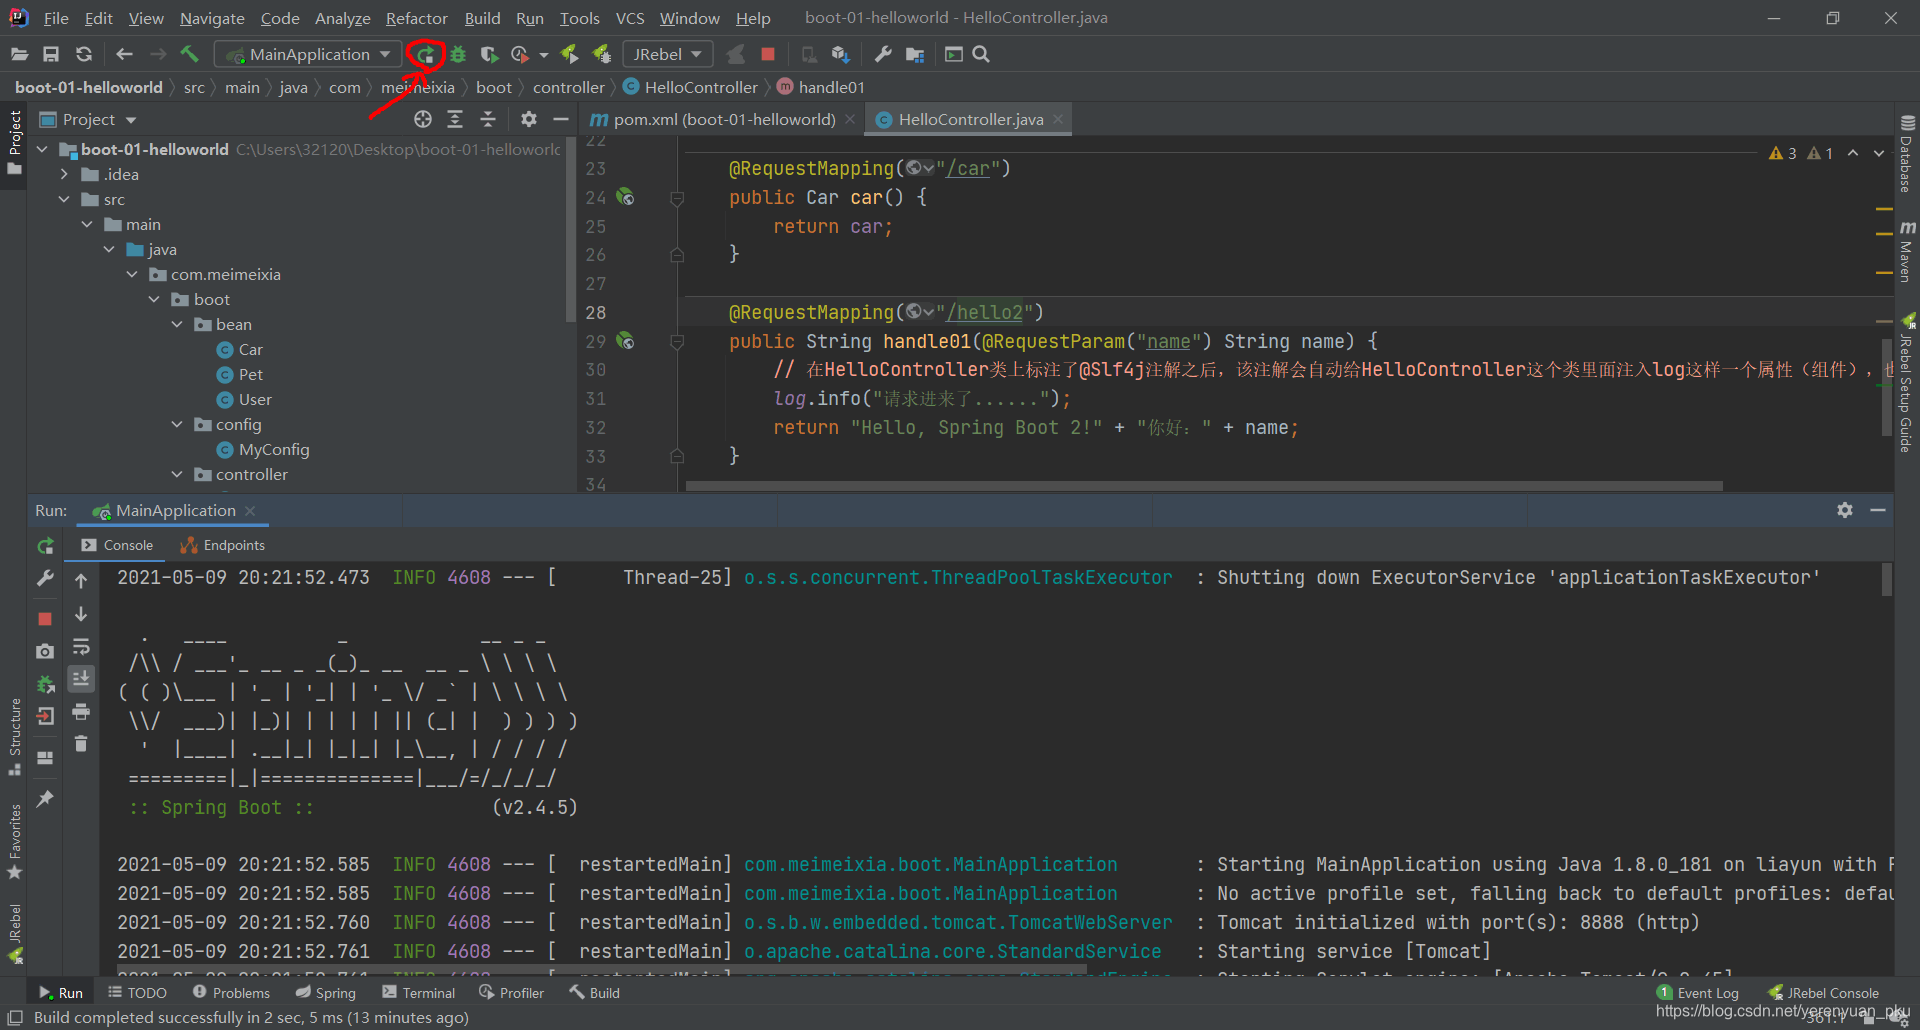Switch to pom.xml editor tab
Viewport: 1920px width, 1030px height.
coord(723,119)
